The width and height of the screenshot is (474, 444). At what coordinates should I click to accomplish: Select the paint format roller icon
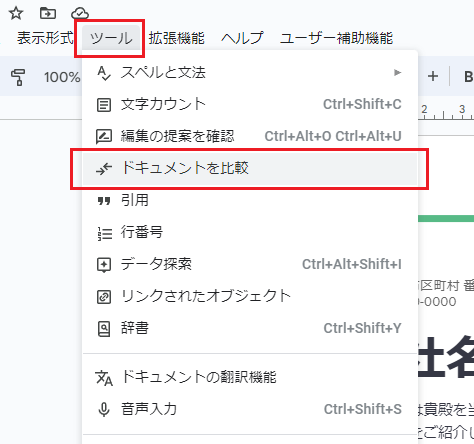[18, 77]
